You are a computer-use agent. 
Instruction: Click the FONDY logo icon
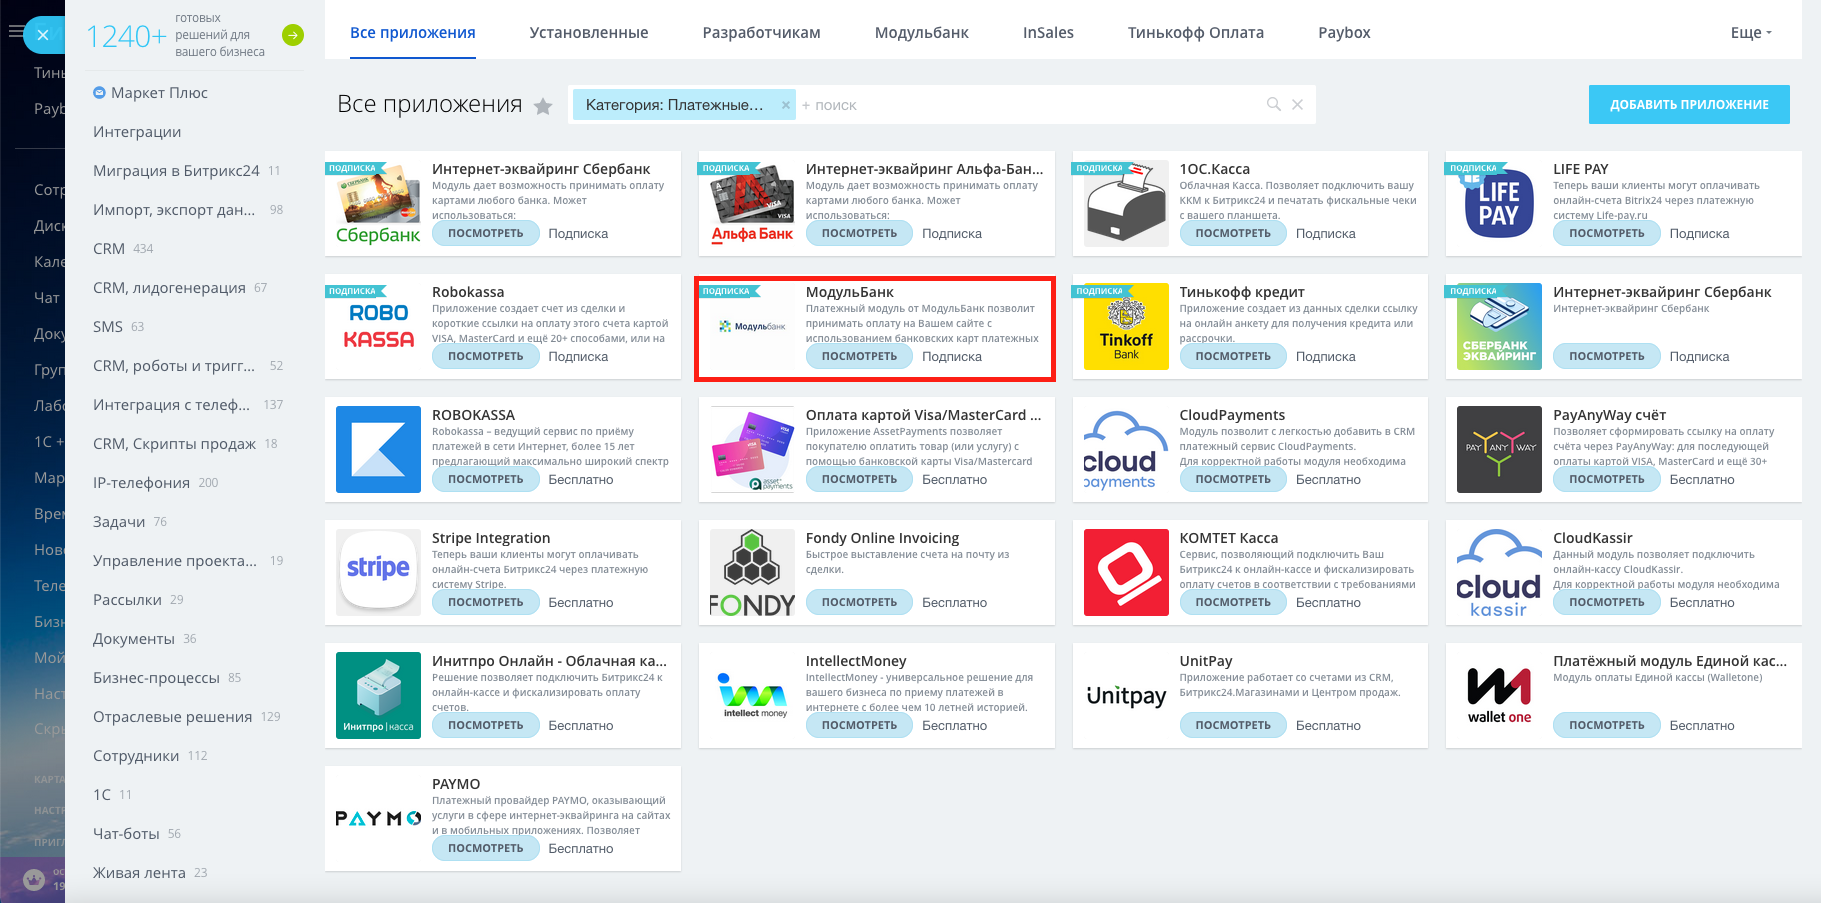tap(752, 573)
